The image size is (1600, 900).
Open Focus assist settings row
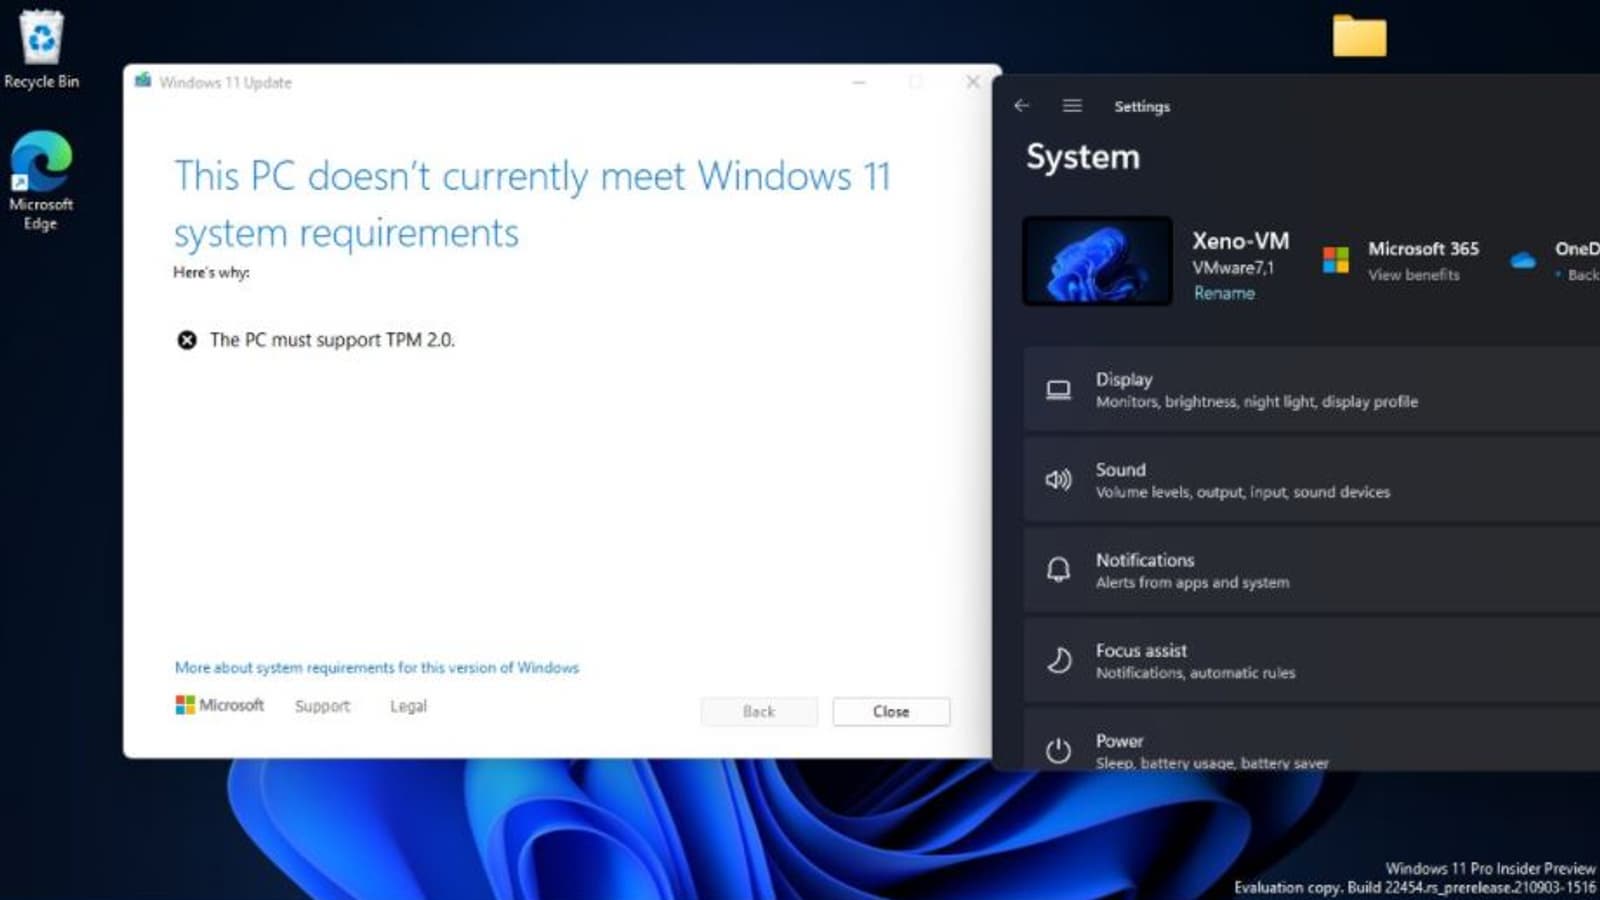click(1312, 660)
